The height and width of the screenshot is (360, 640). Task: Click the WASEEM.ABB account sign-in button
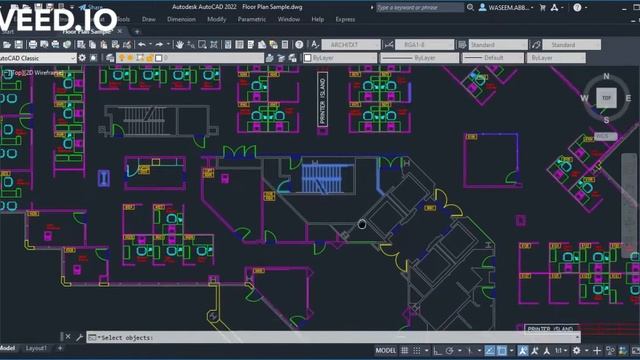(x=506, y=7)
